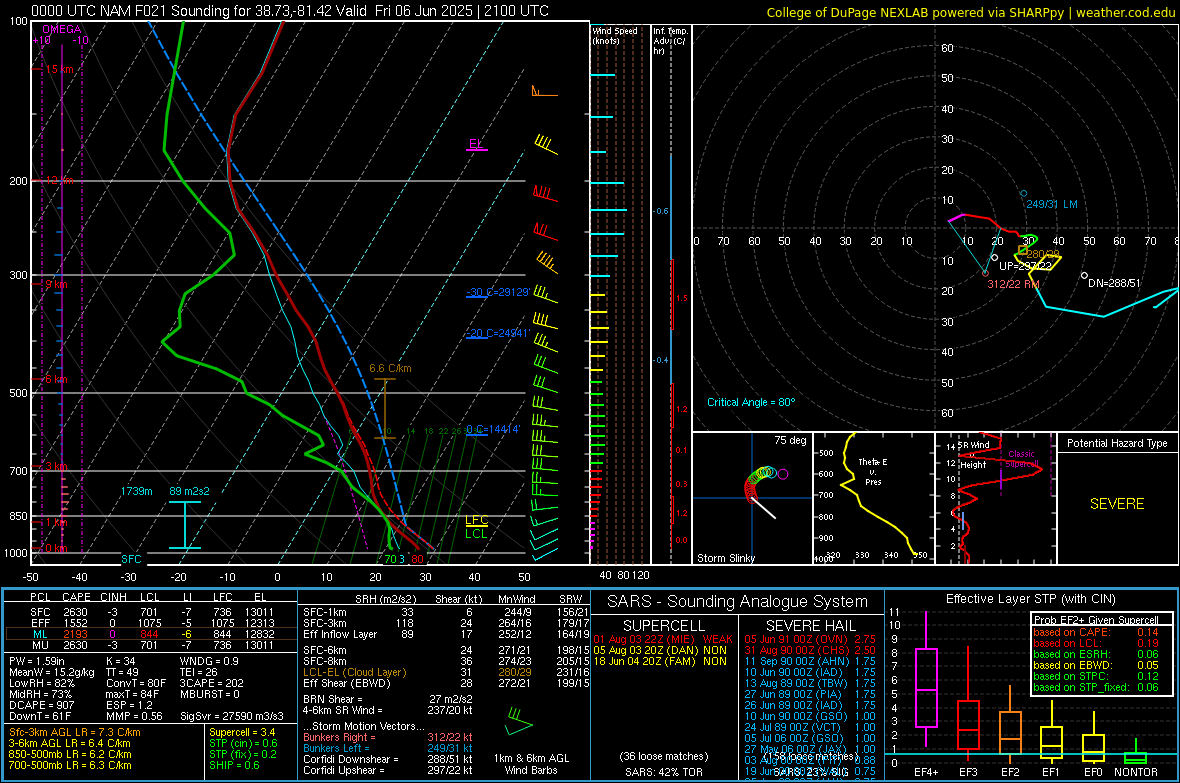Click the Theta-E v. Pres label
This screenshot has height=783, width=1180.
coord(873,471)
